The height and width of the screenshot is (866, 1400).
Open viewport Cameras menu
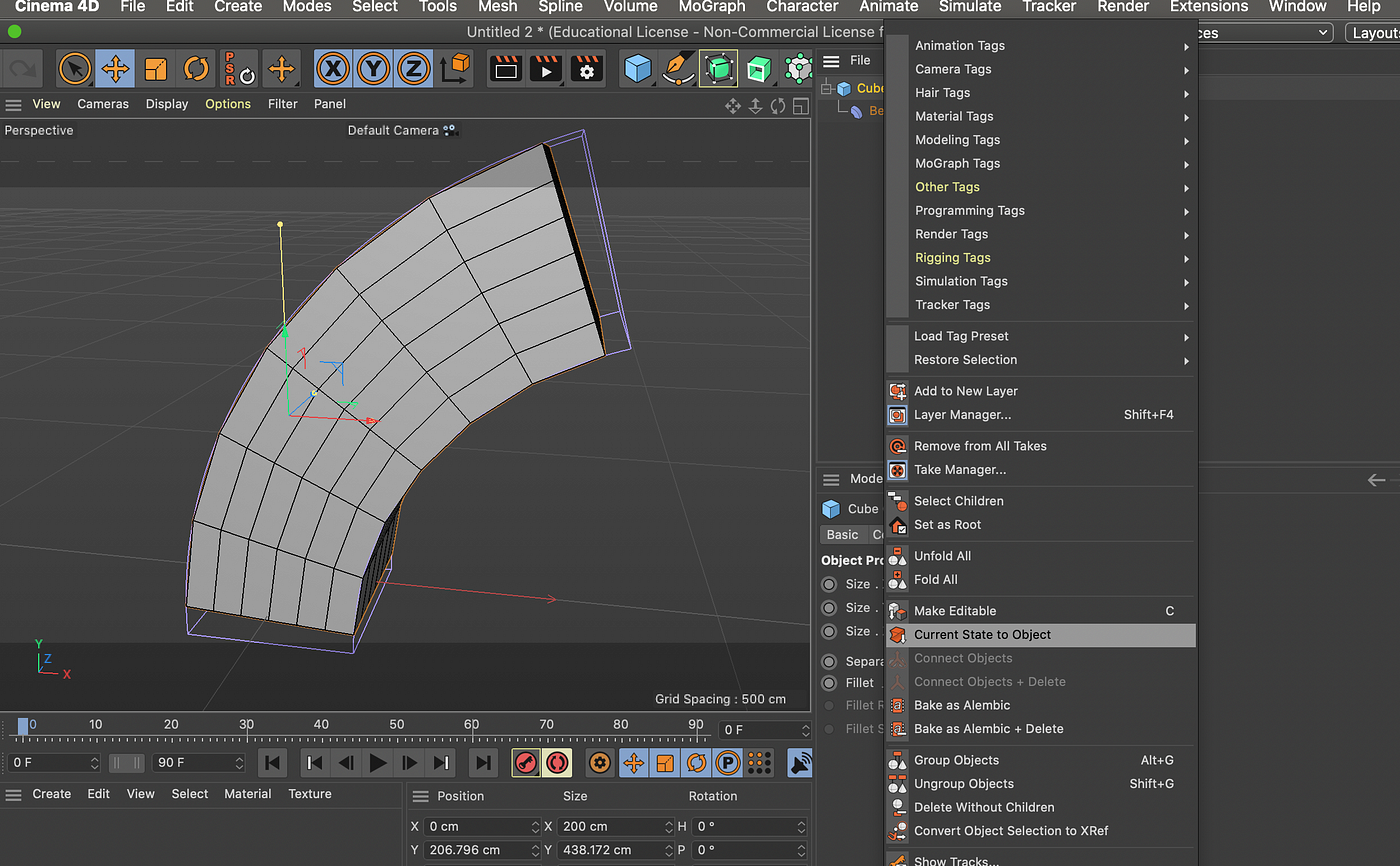tap(103, 104)
